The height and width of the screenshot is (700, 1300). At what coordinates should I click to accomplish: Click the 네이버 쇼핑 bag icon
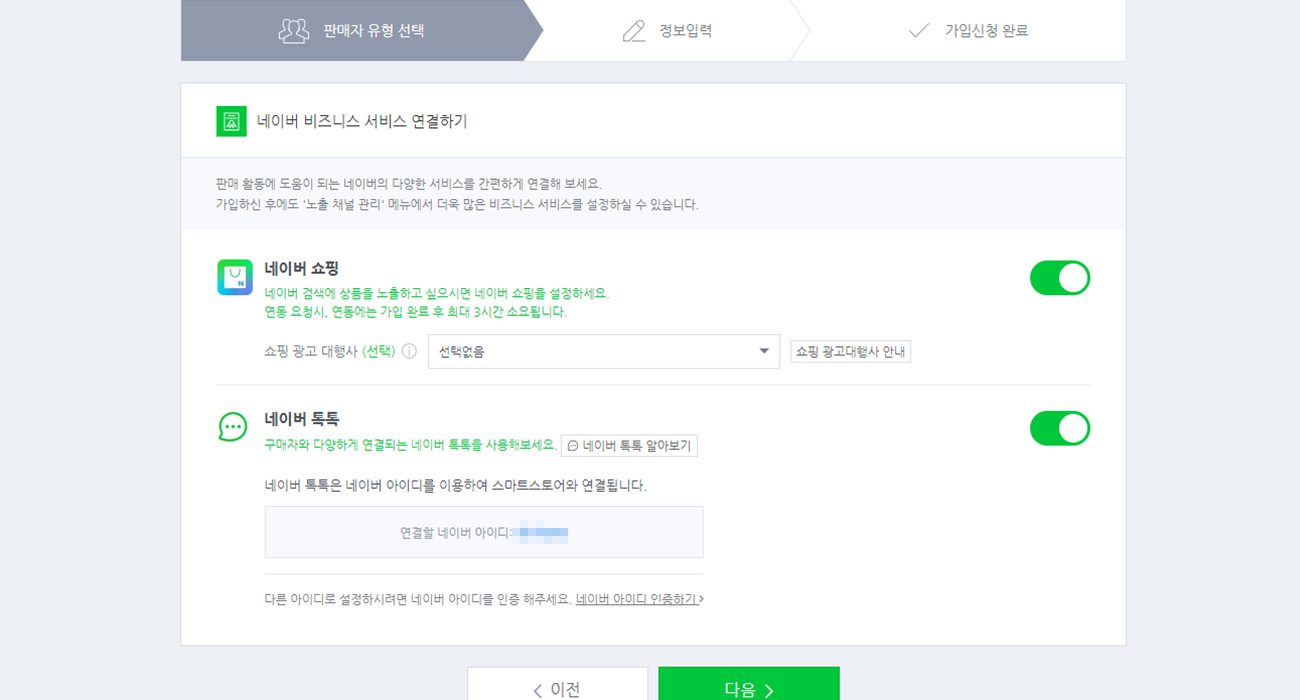235,277
